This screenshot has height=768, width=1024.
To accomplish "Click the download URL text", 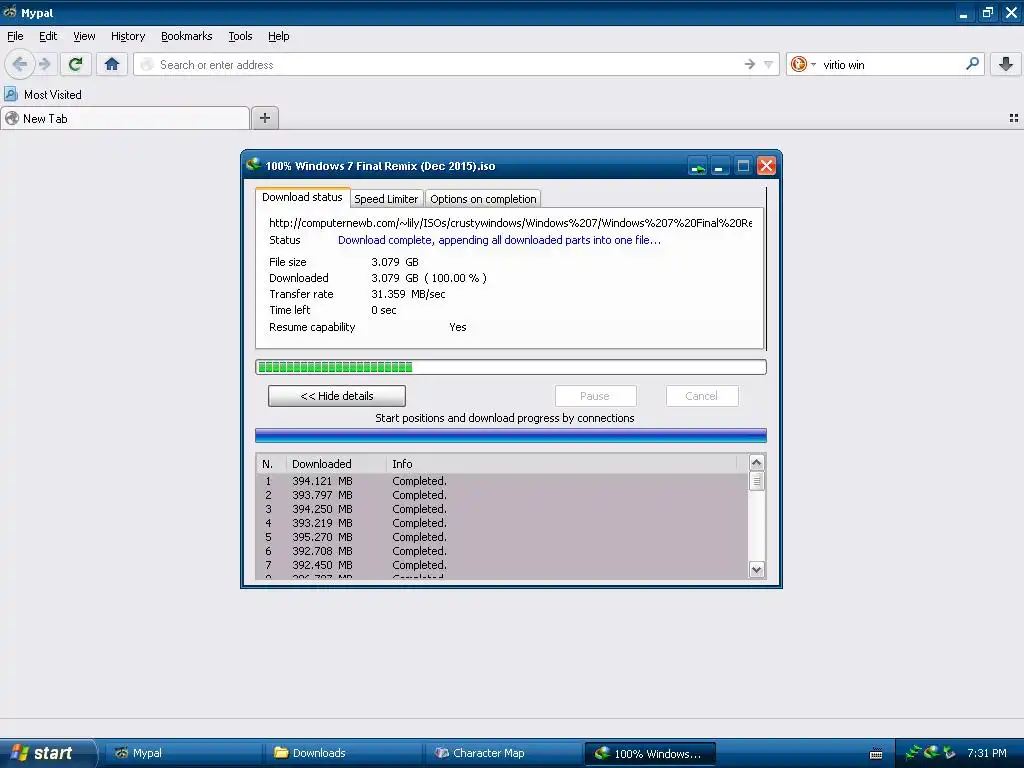I will click(510, 223).
